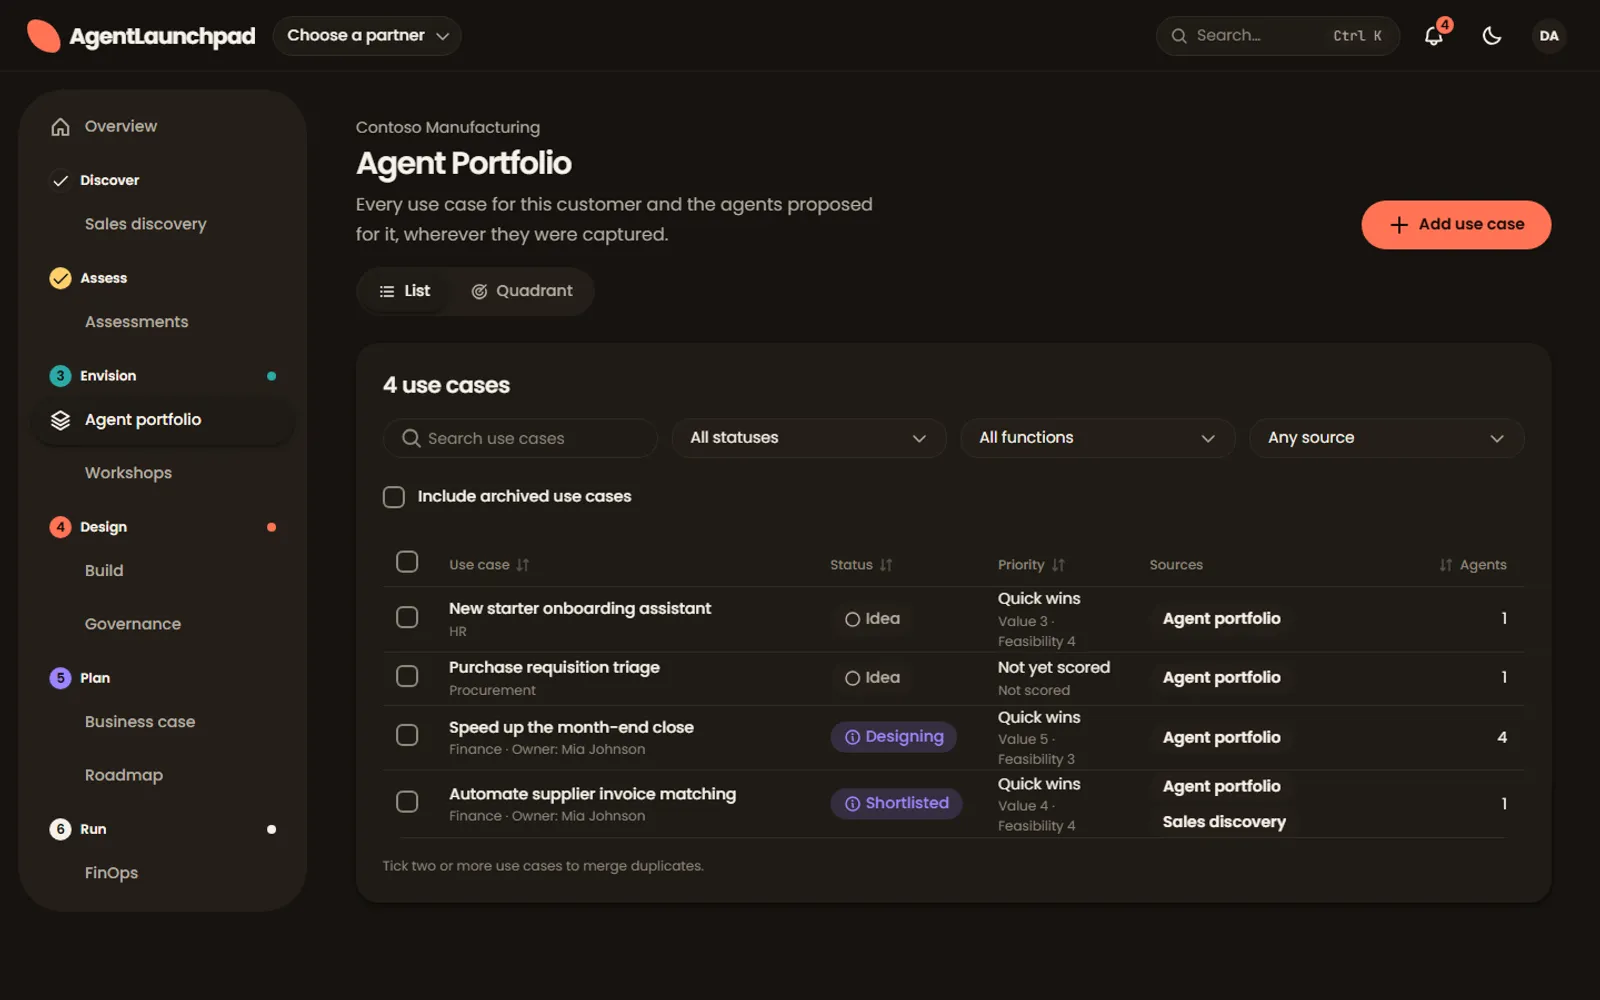Click the Design stage number 4 badge
1600x1000 pixels.
pyautogui.click(x=60, y=527)
